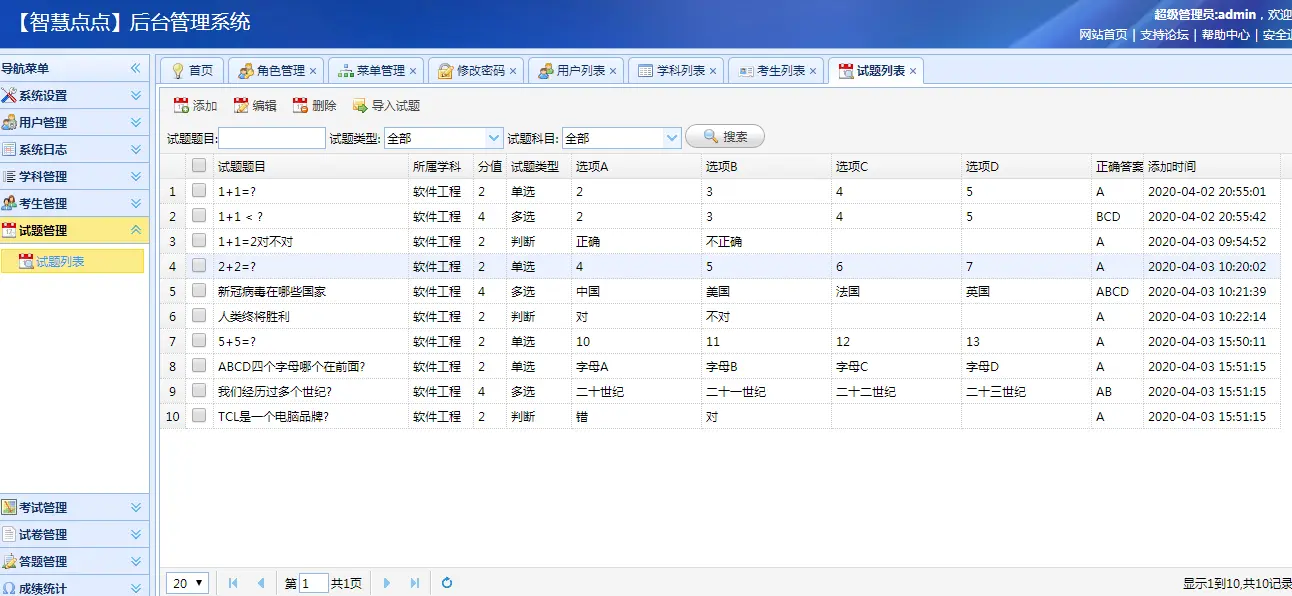Collapse the 试题管理 menu section
The image size is (1292, 596).
[x=136, y=230]
